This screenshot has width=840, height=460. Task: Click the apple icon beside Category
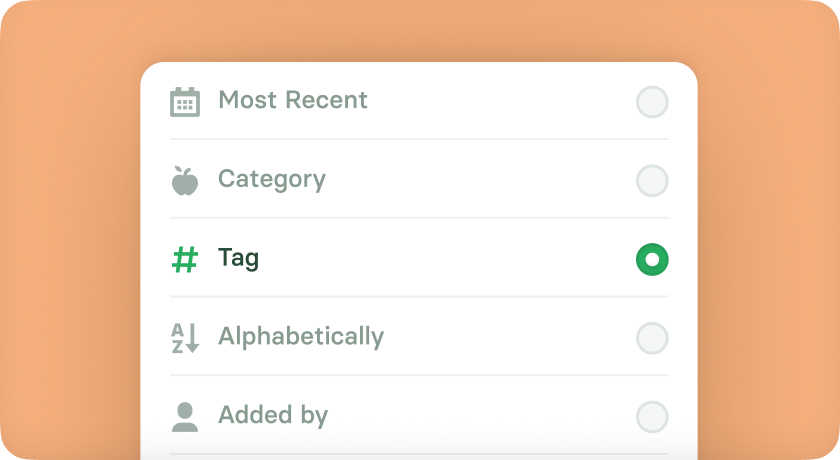[x=185, y=180]
